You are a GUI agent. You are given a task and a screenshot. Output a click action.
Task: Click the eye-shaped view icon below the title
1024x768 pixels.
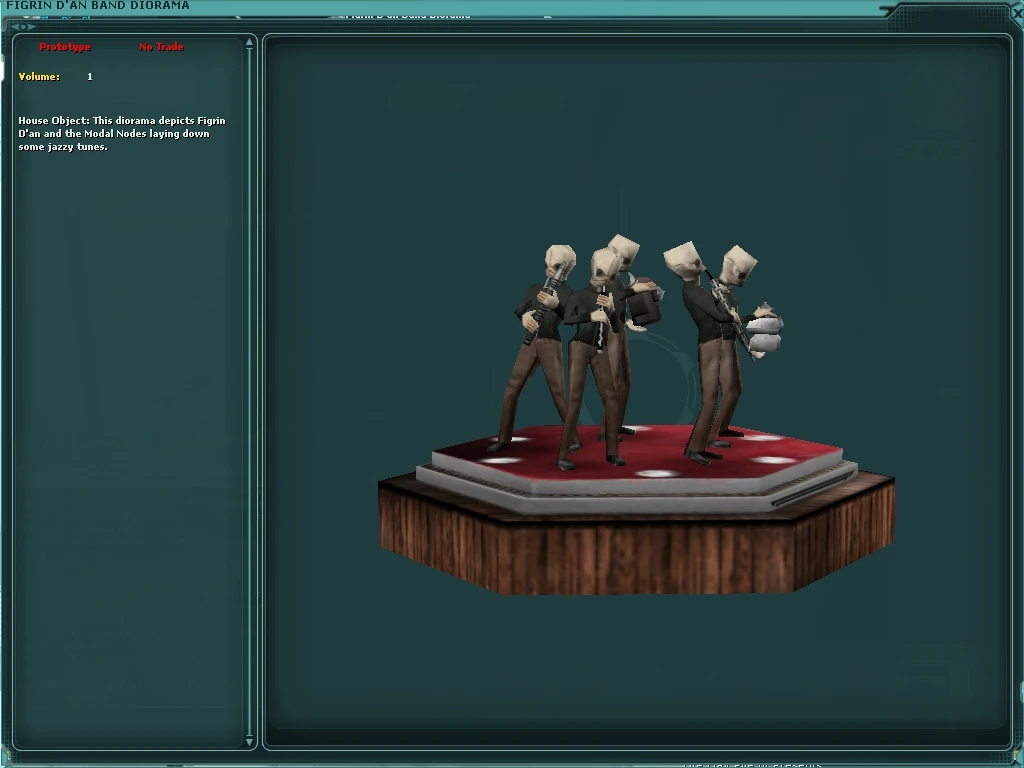click(x=22, y=27)
